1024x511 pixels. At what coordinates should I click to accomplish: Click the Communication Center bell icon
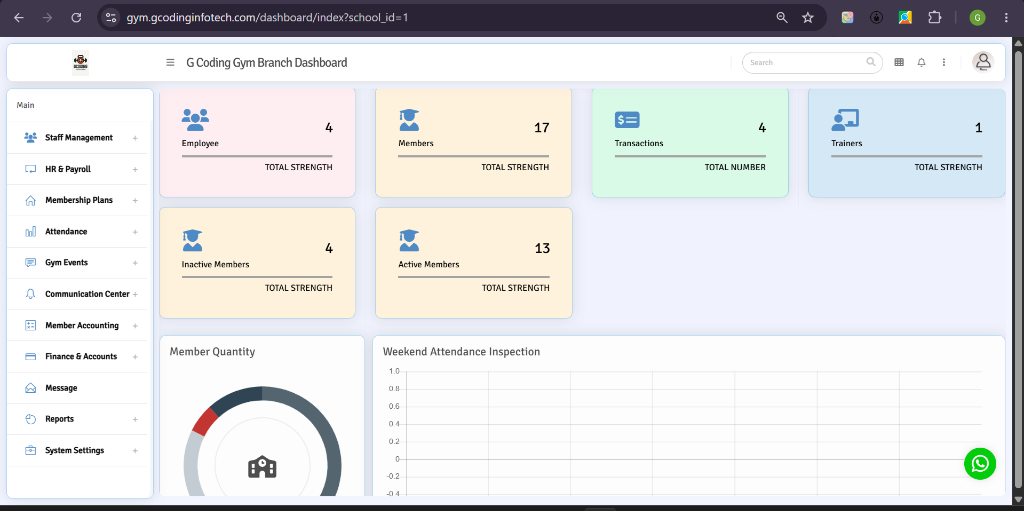tap(31, 294)
